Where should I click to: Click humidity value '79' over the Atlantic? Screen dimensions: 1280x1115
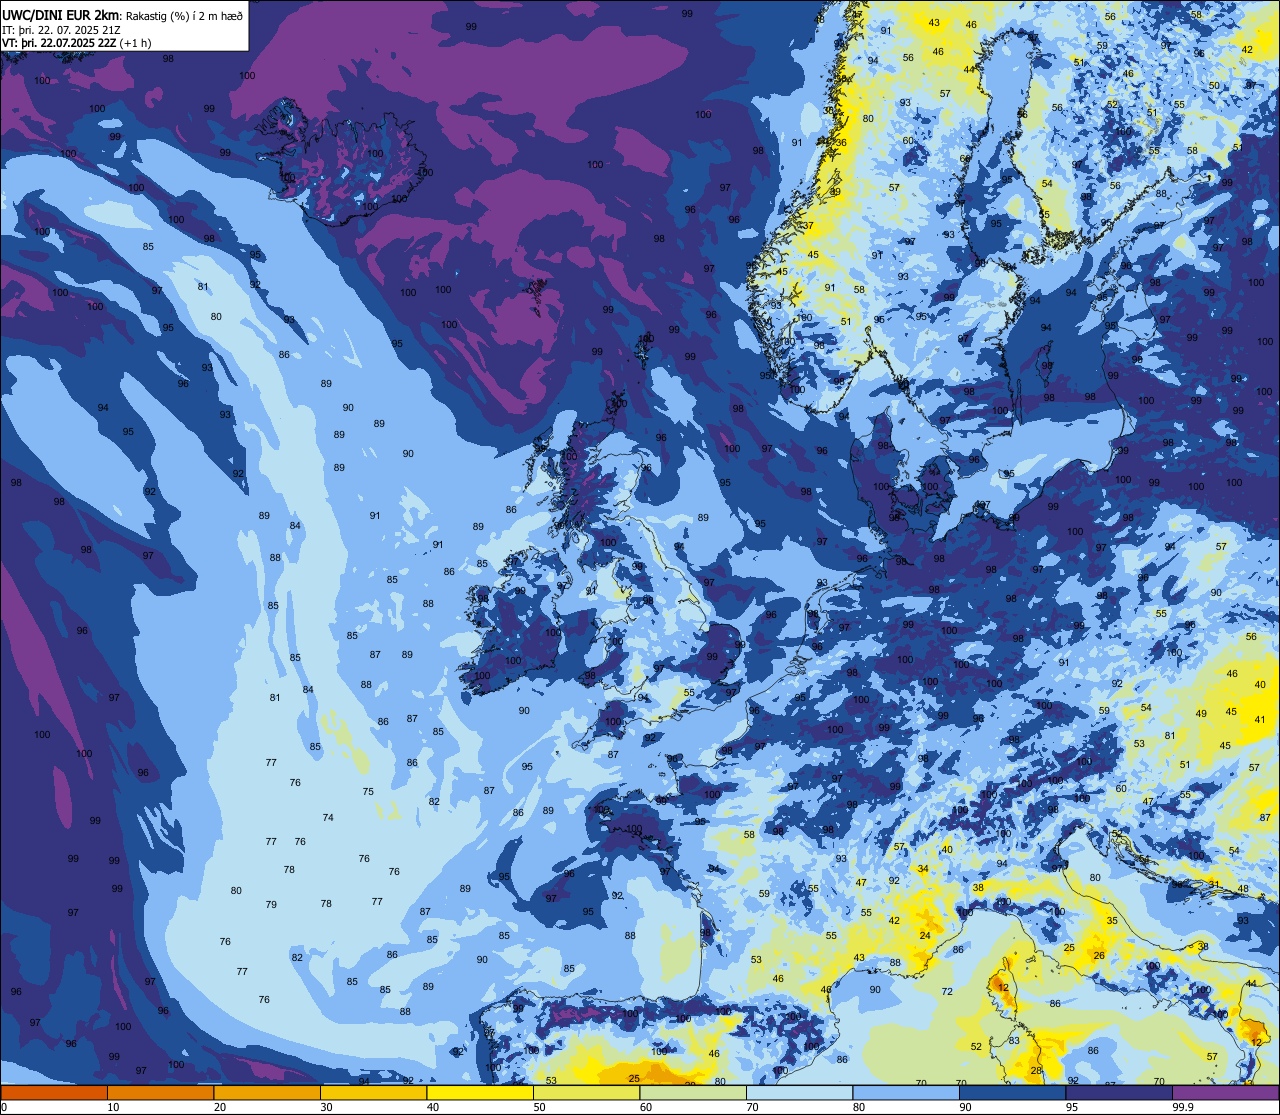[271, 904]
